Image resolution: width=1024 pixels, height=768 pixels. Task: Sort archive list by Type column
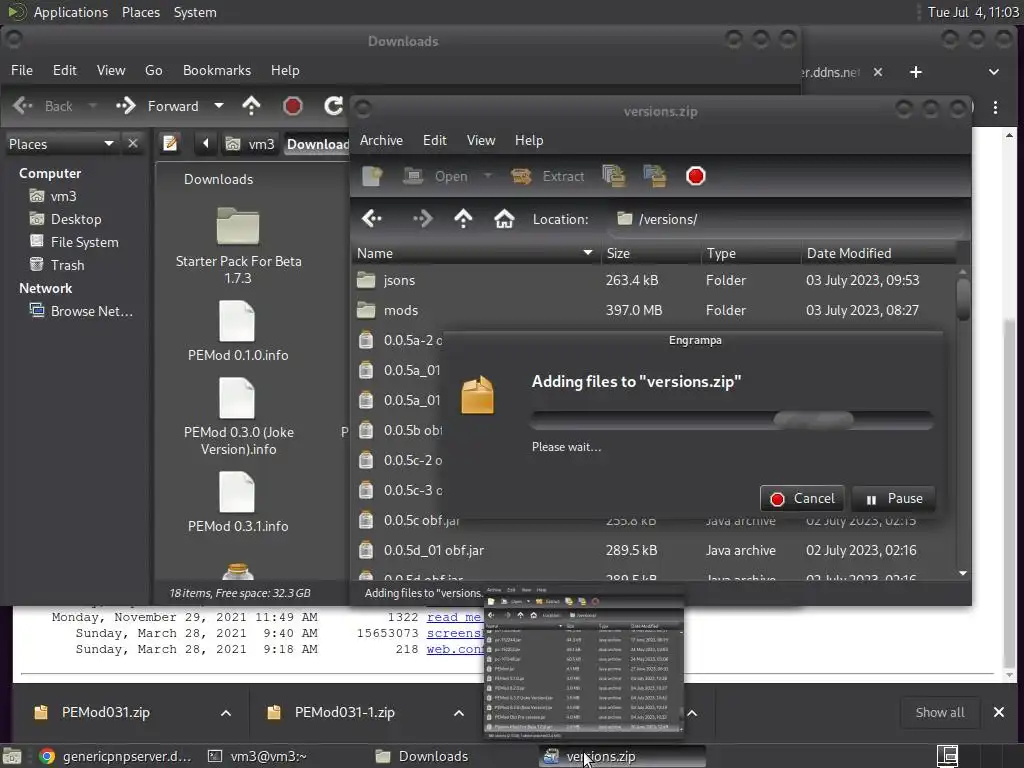tap(751, 253)
